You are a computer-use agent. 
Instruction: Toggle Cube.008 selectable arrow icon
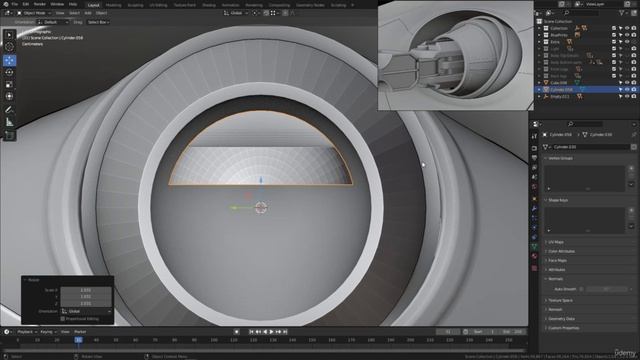[620, 82]
